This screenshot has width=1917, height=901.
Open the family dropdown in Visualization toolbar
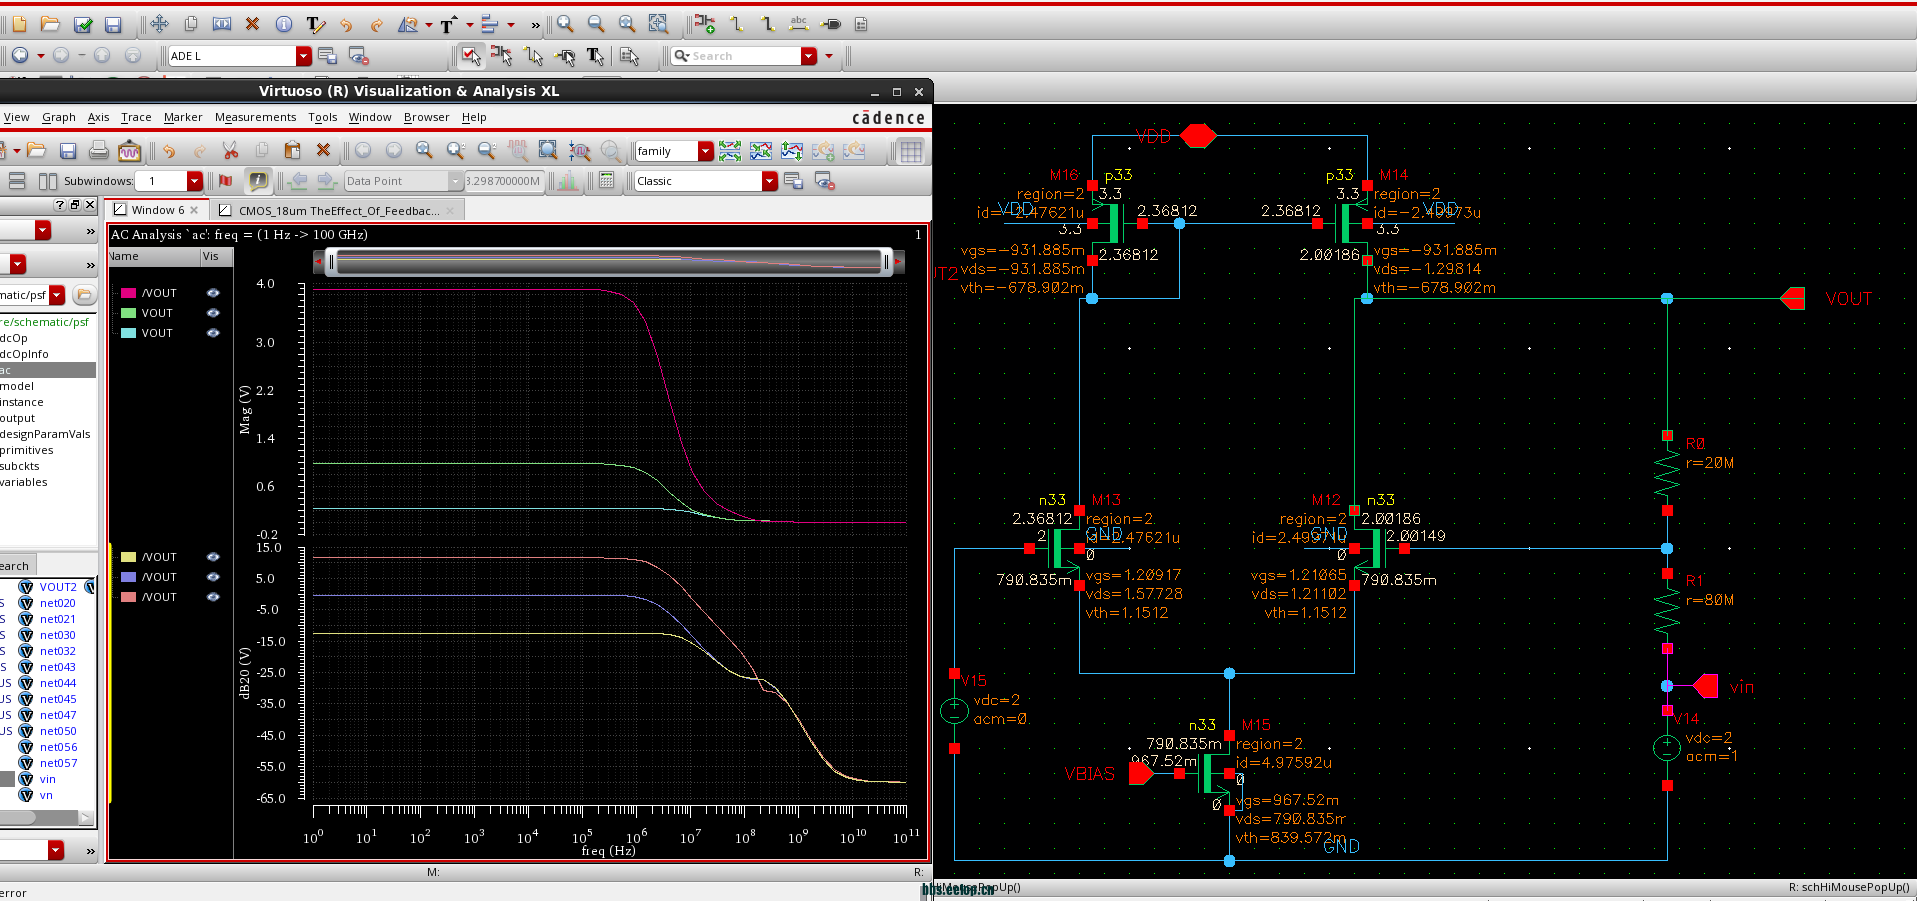pos(706,151)
